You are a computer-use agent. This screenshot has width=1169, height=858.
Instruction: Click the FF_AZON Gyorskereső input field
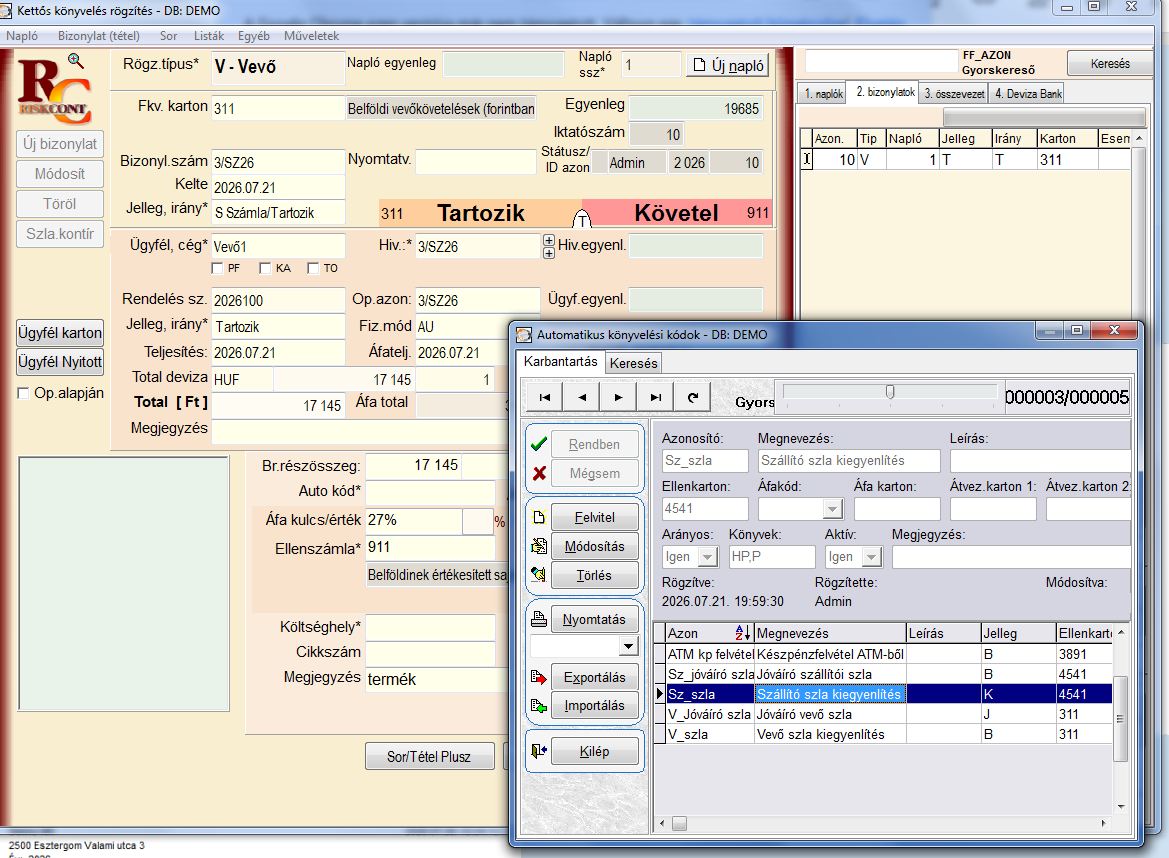(x=880, y=61)
